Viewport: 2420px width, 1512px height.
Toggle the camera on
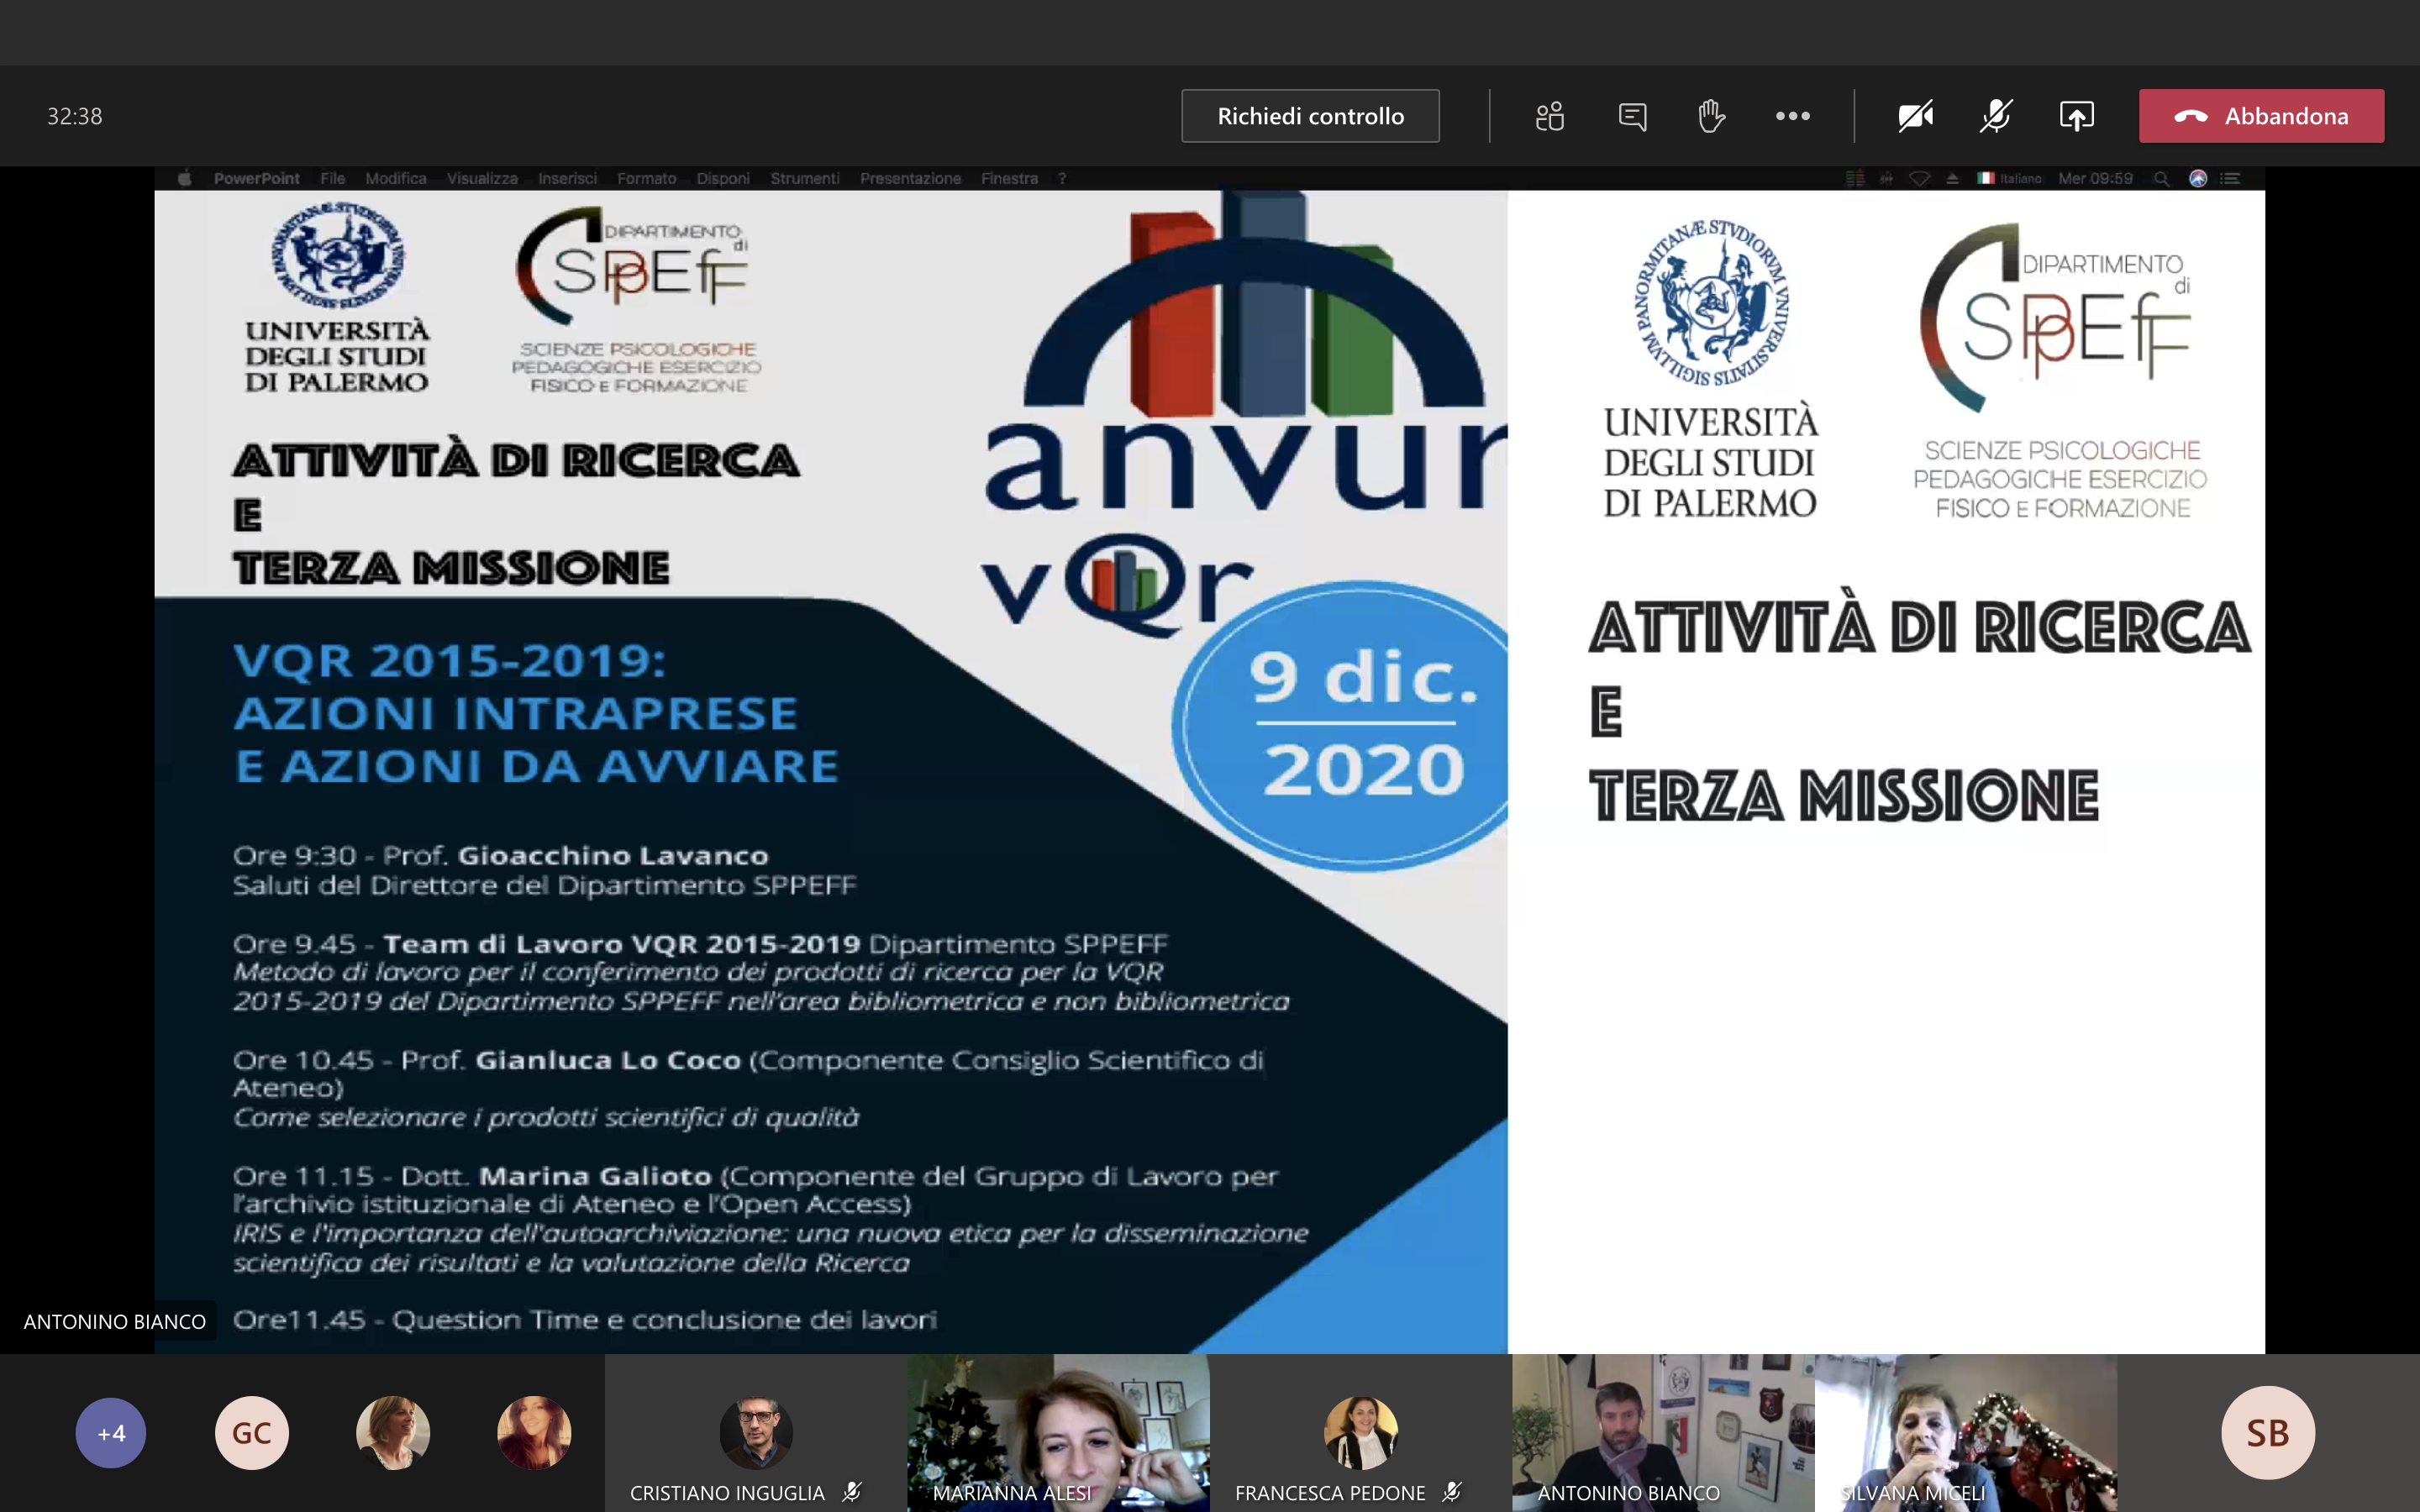tap(1915, 116)
